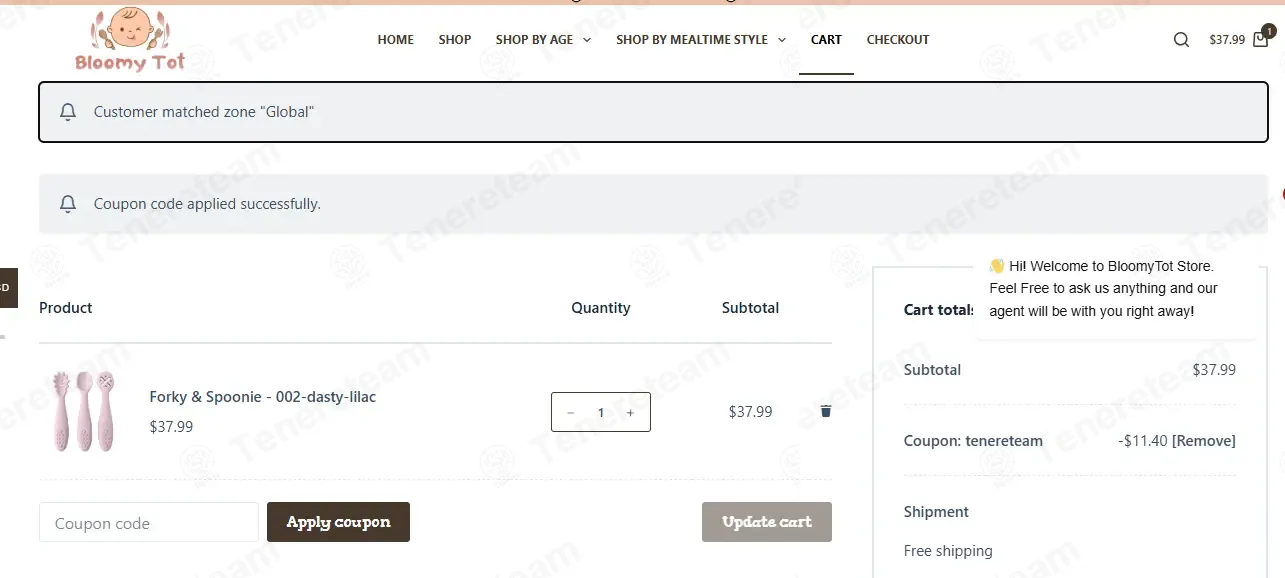Open the search magnifier icon

[x=1181, y=40]
